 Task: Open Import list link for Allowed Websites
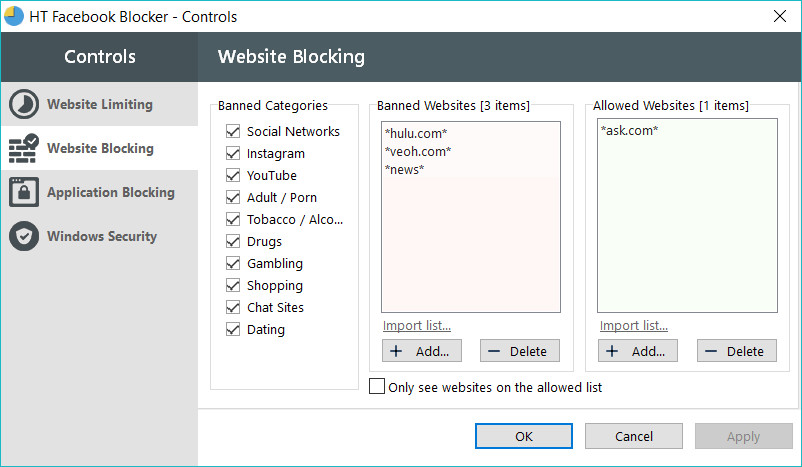point(634,325)
